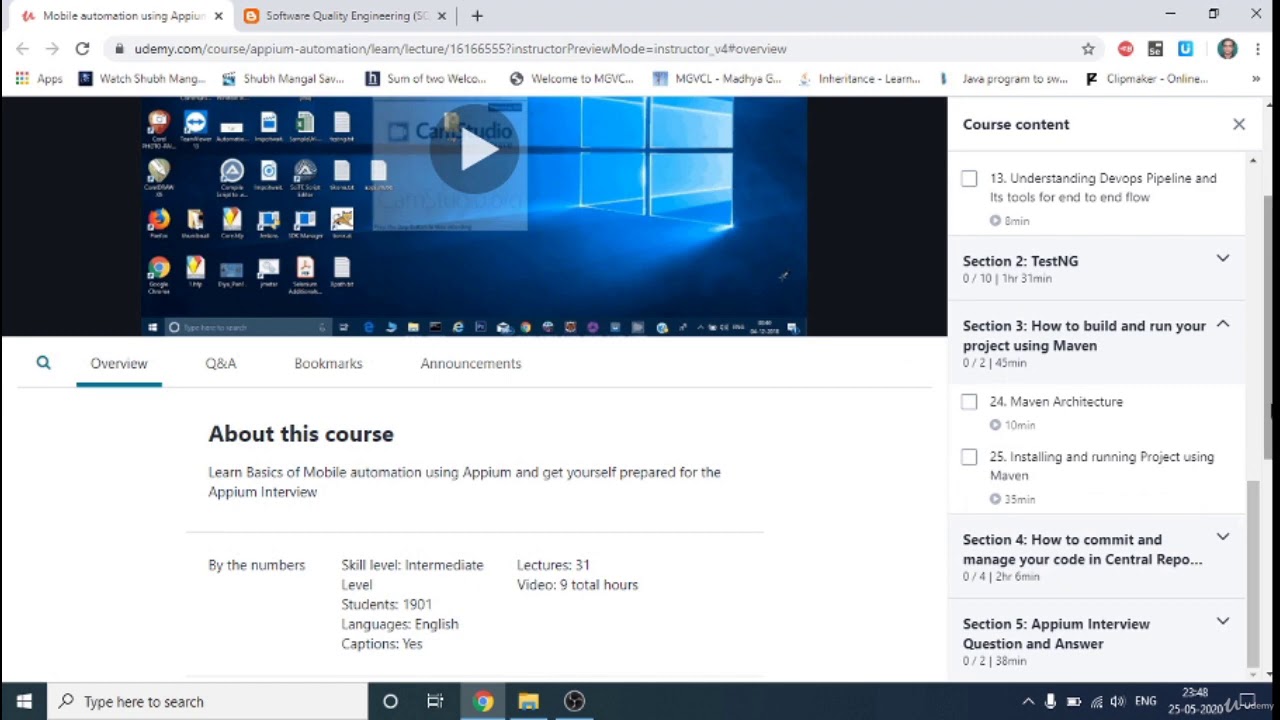Open Watch Shubh Mang bookmark
Image resolution: width=1280 pixels, height=720 pixels.
(141, 78)
